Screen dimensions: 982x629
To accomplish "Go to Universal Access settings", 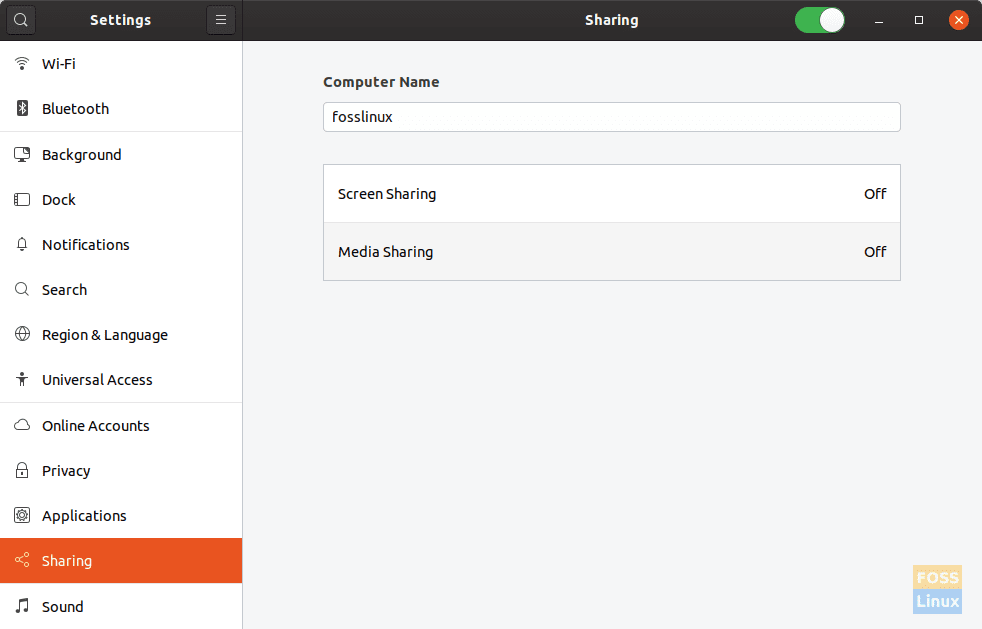I will (97, 380).
